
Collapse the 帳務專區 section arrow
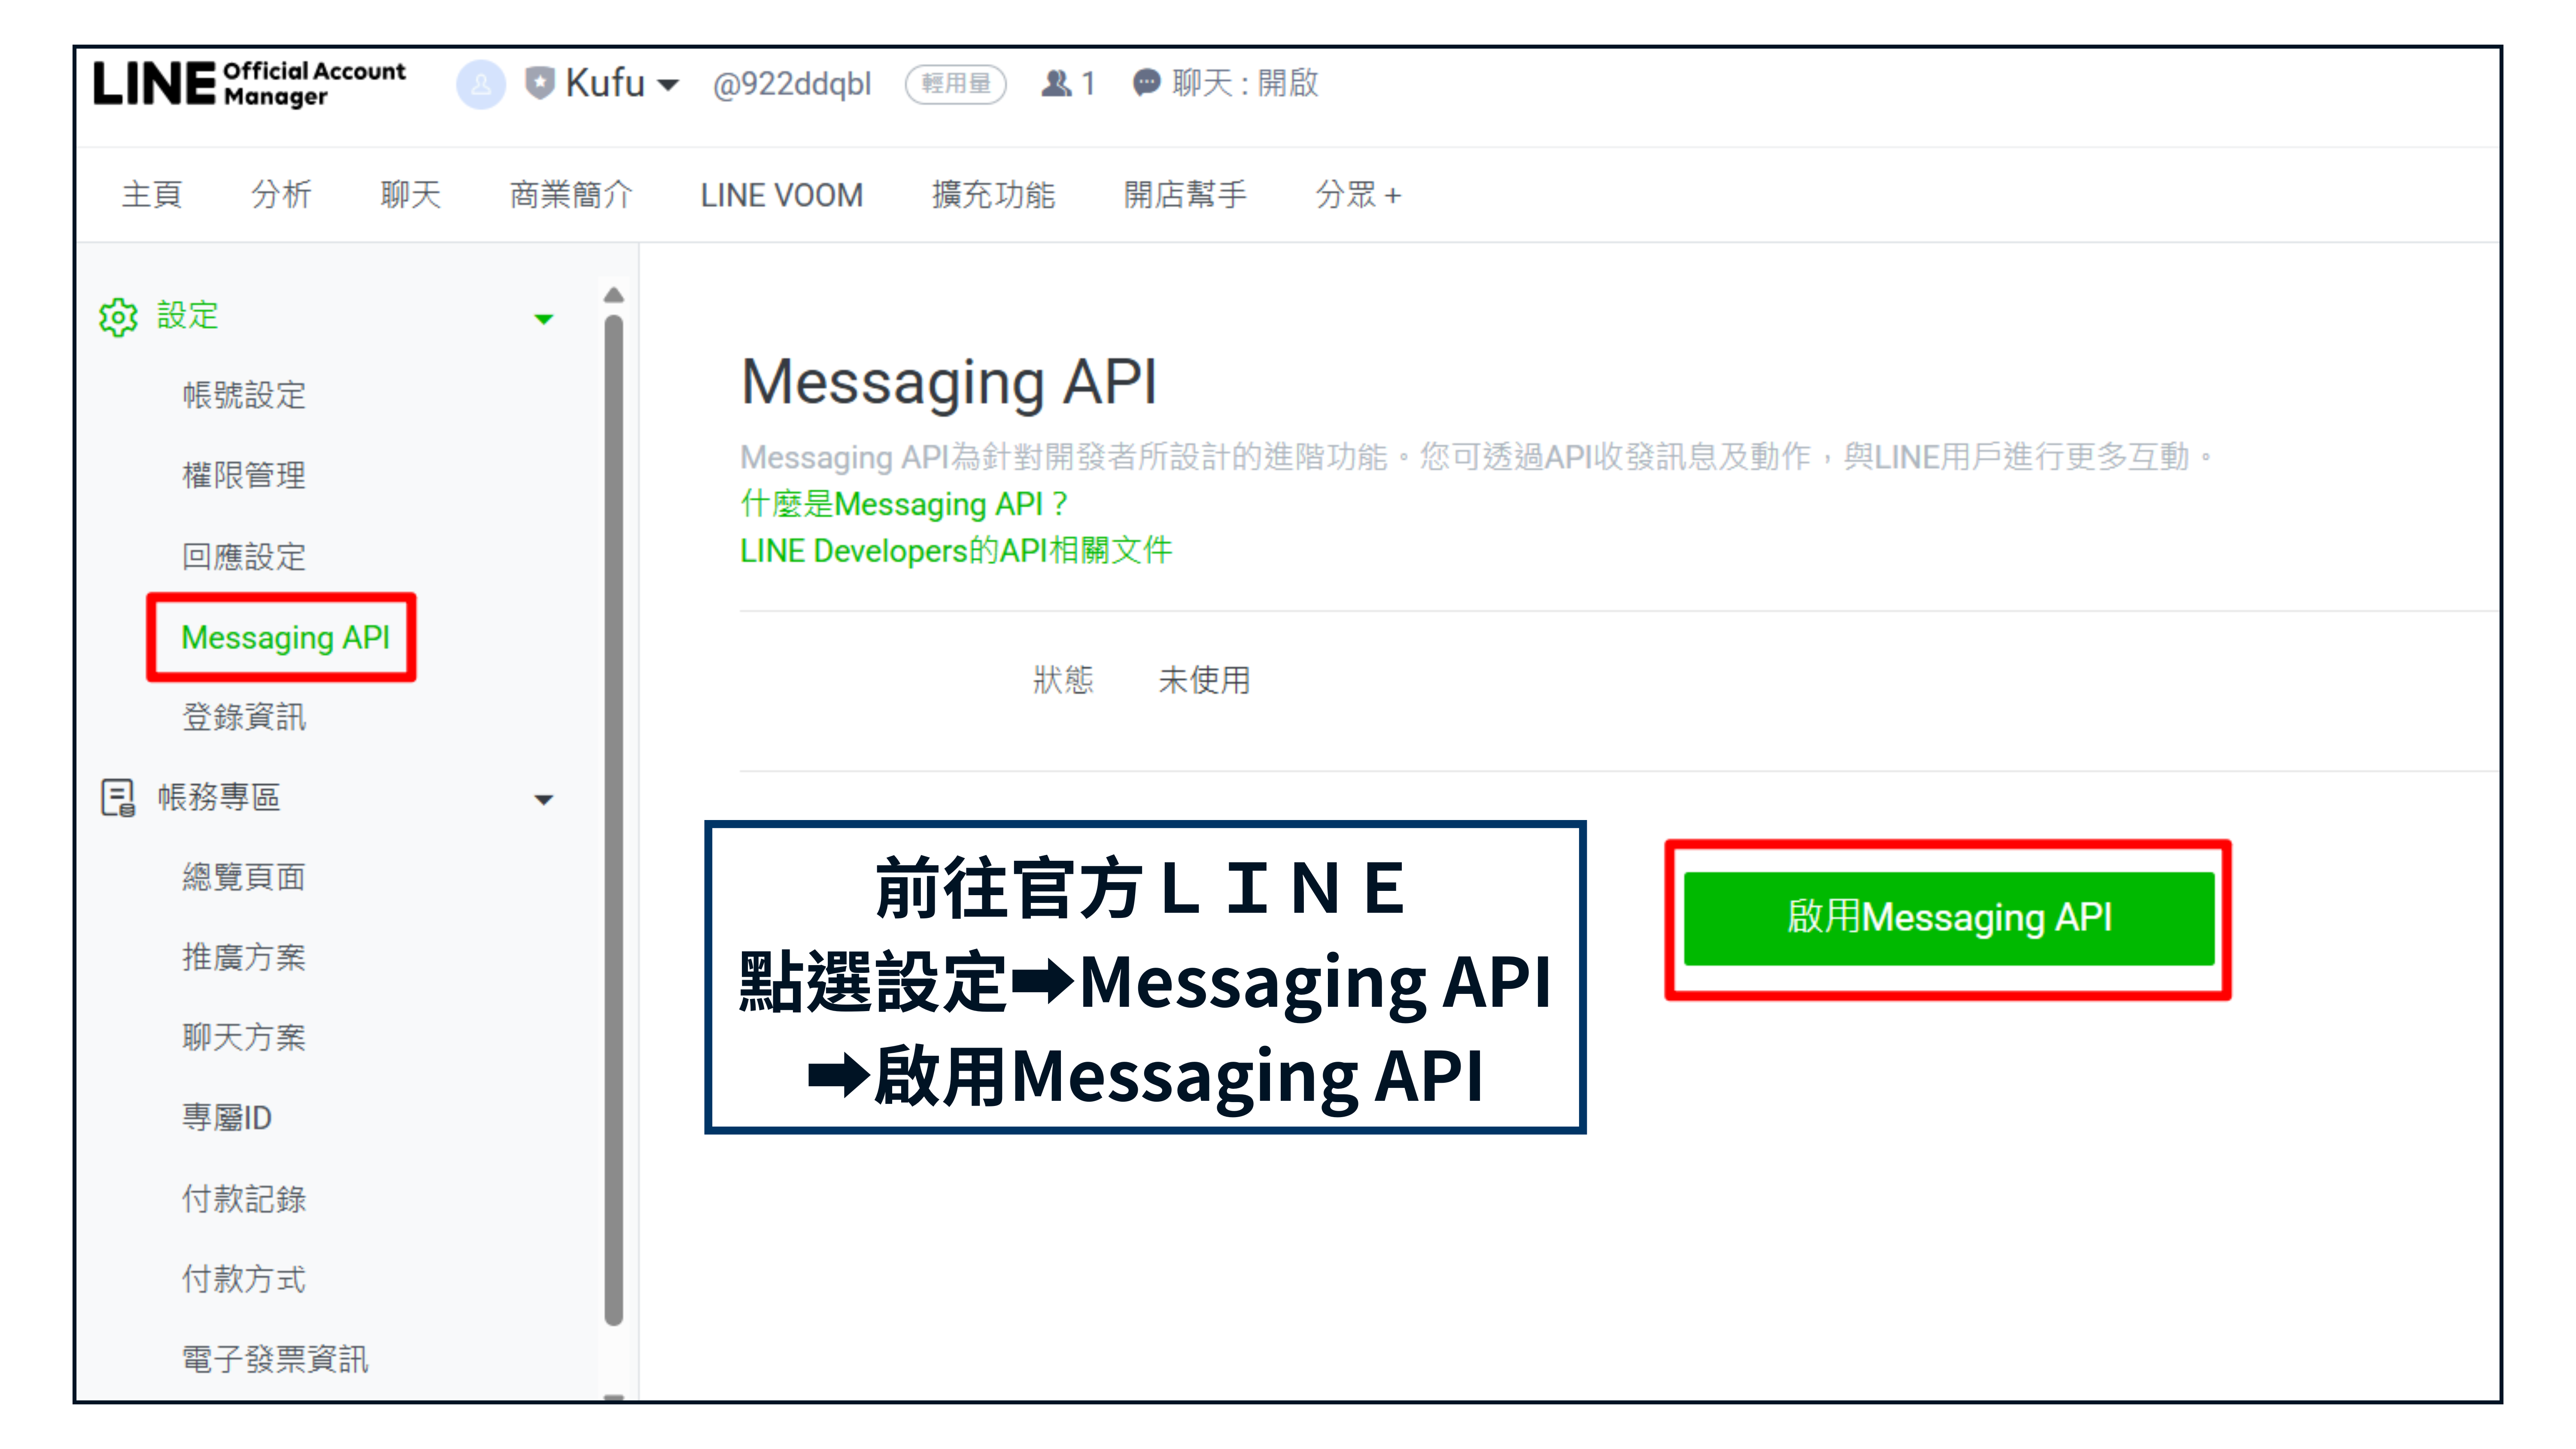[544, 799]
